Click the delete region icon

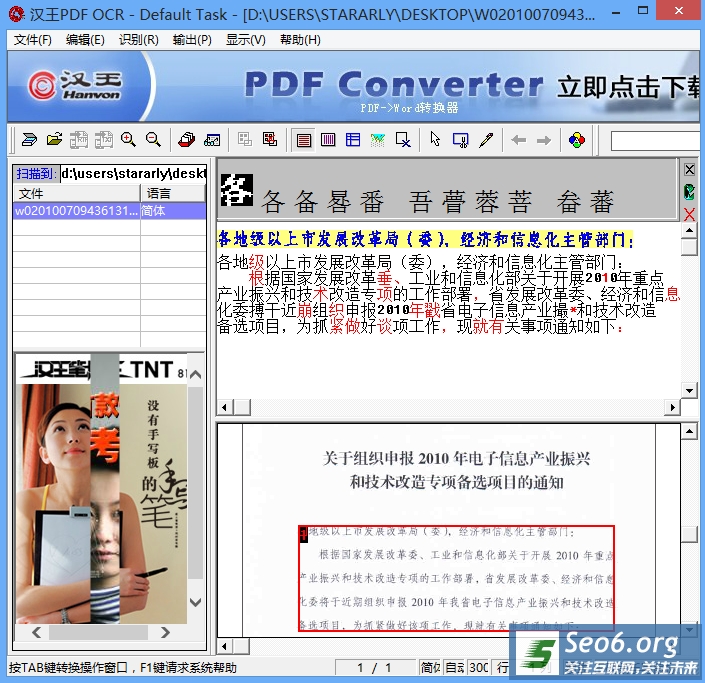click(403, 140)
